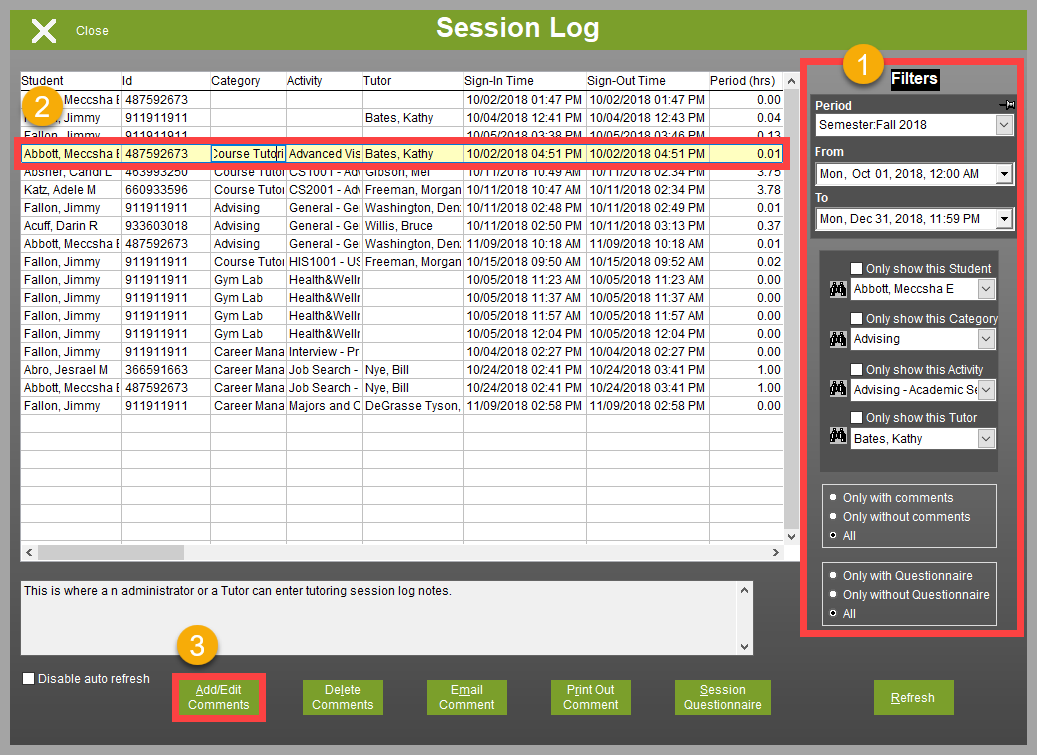Sort by Category column header
1037x755 pixels.
248,81
